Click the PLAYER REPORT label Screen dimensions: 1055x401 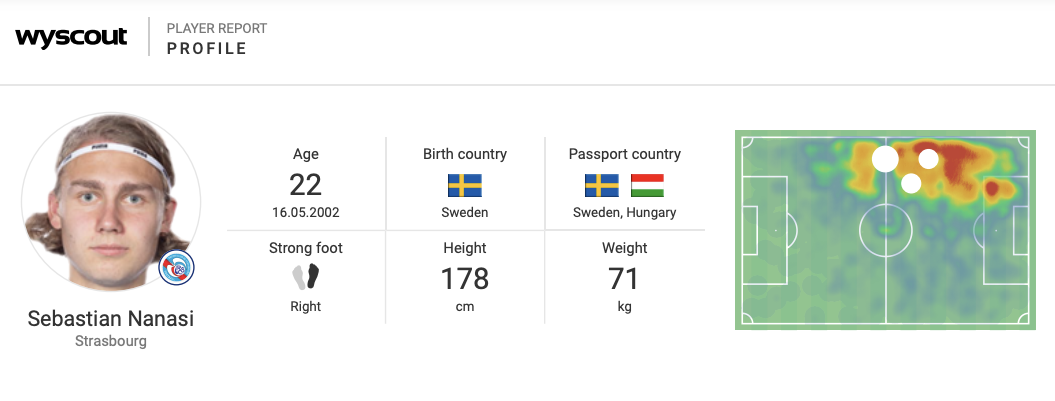click(x=217, y=29)
